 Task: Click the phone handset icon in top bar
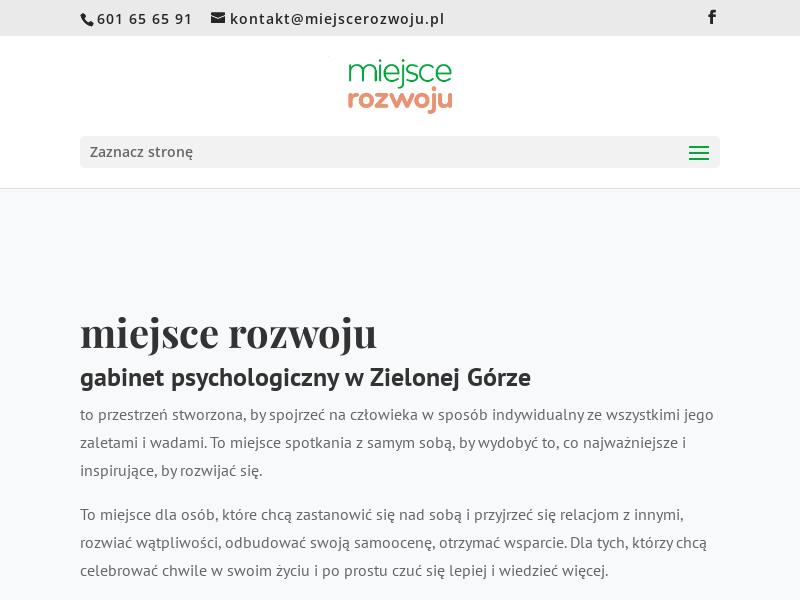(x=87, y=18)
